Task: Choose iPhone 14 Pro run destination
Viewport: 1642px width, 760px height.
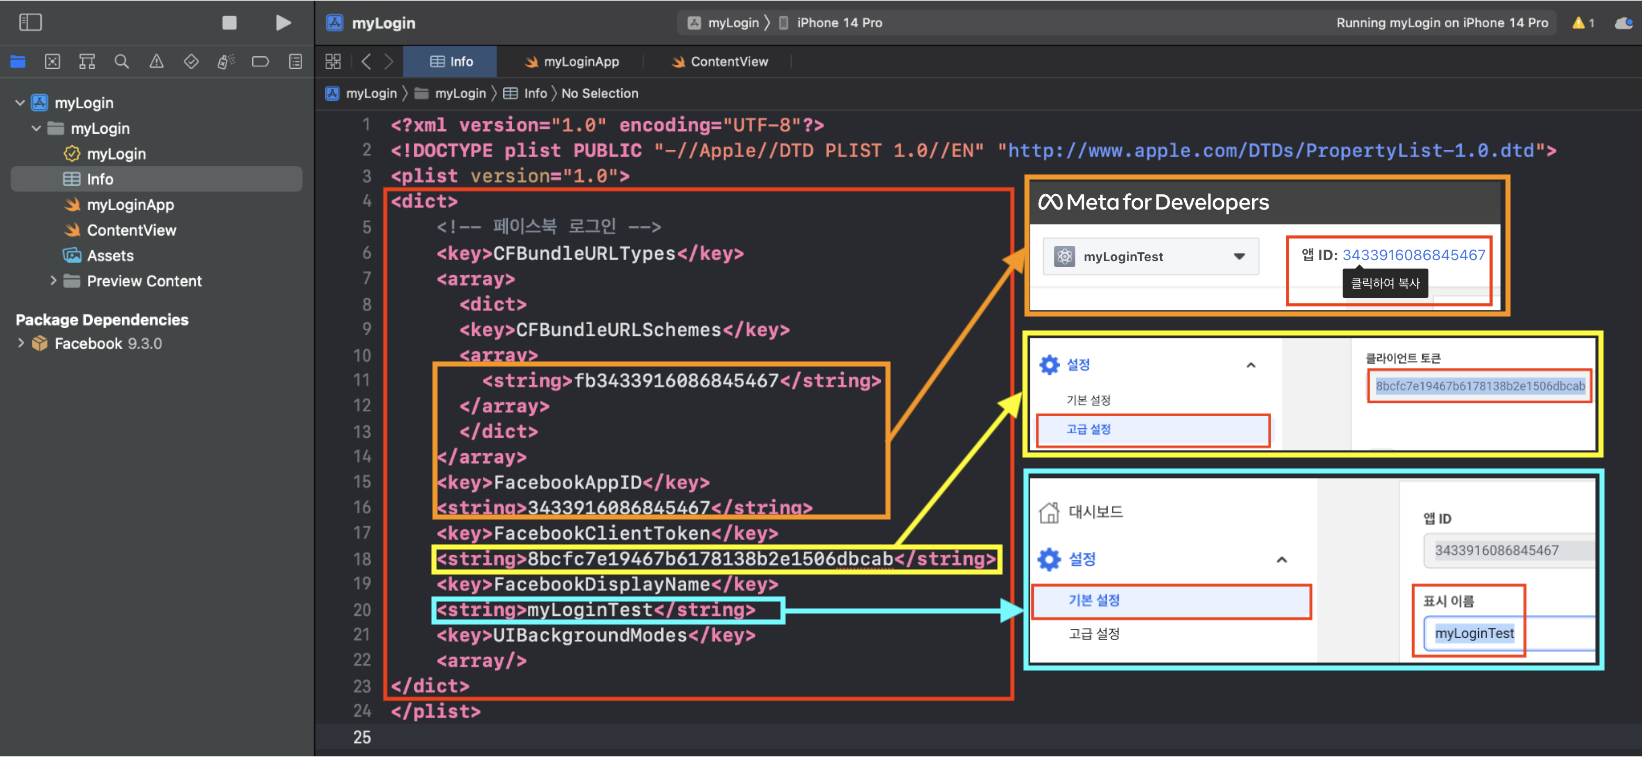Action: 830,23
